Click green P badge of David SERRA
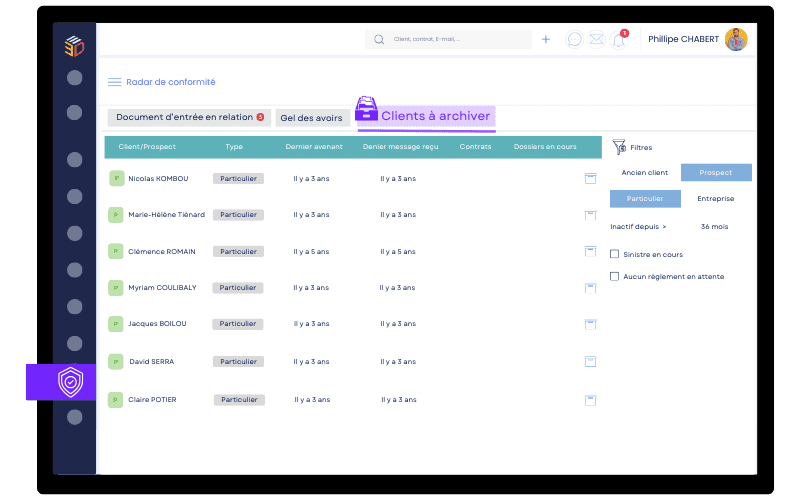The height and width of the screenshot is (500, 800). (116, 362)
